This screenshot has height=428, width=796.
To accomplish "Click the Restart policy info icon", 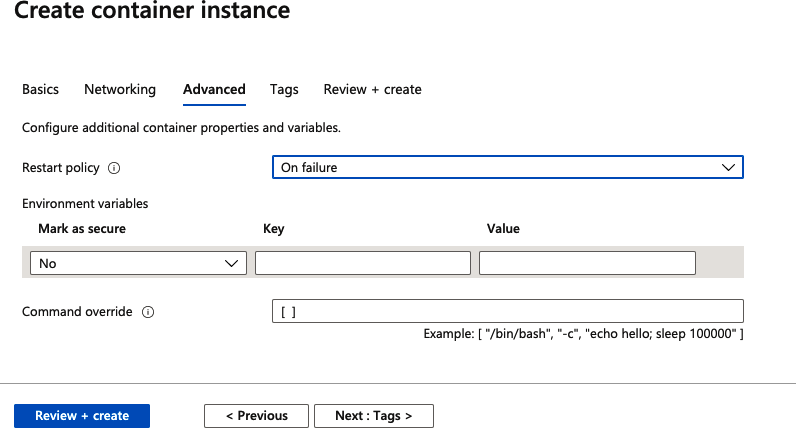I will coord(114,168).
